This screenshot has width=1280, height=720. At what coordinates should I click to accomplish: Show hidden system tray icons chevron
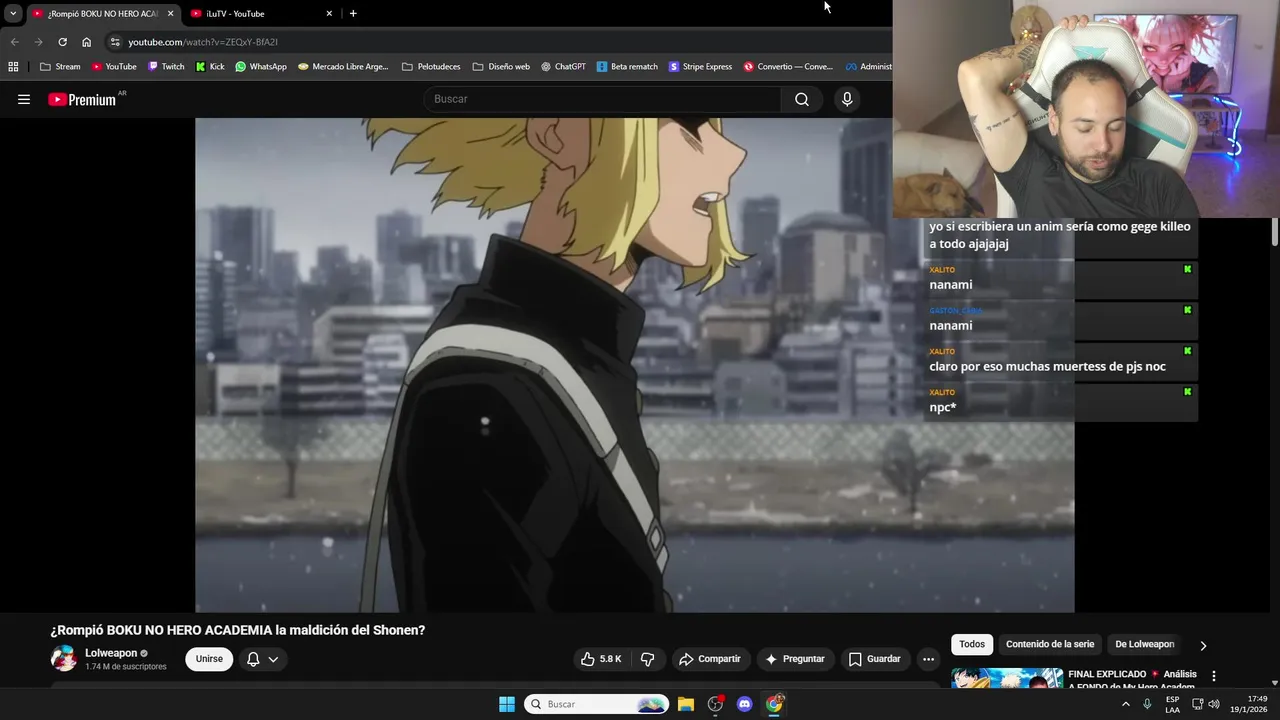pos(1126,704)
